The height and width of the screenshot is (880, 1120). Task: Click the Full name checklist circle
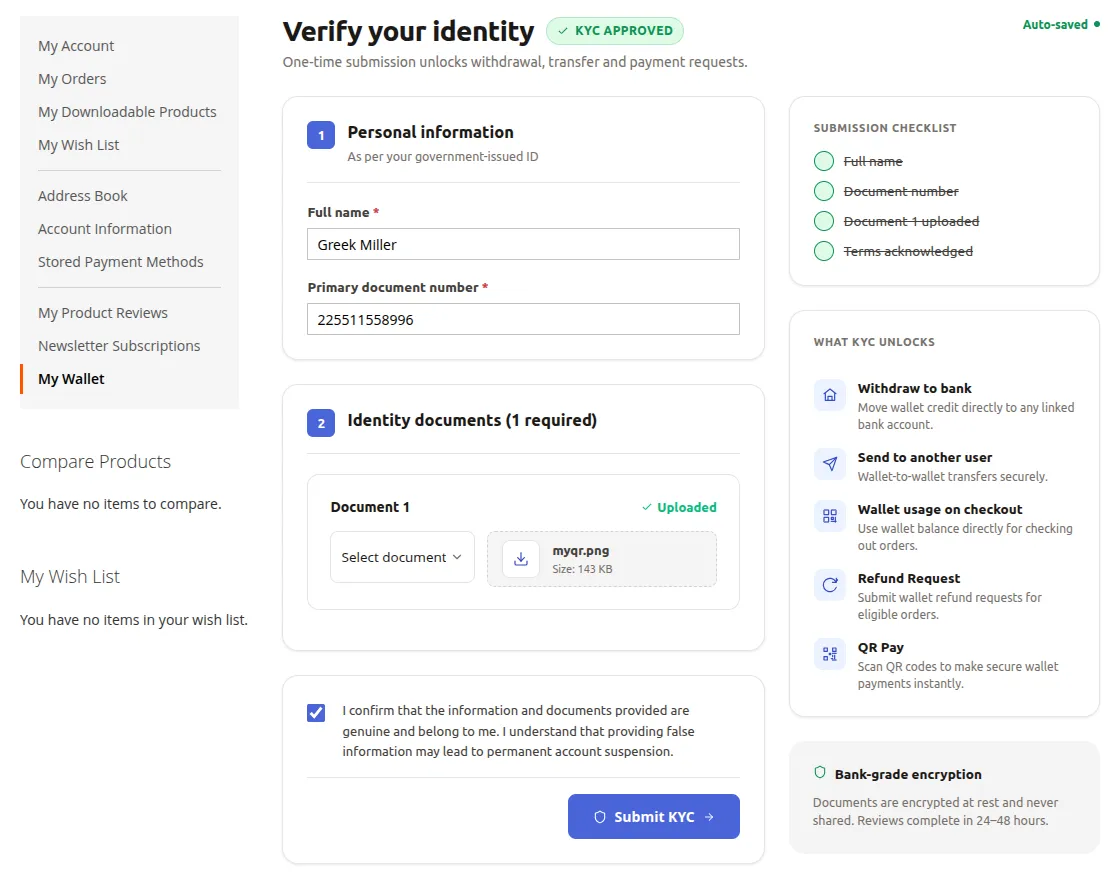click(824, 161)
